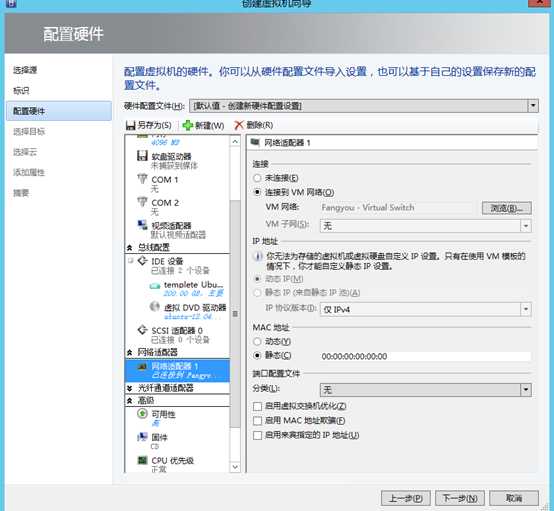Click the green plus 新建 icon
Viewport: 554px width, 511px height.
tap(188, 125)
